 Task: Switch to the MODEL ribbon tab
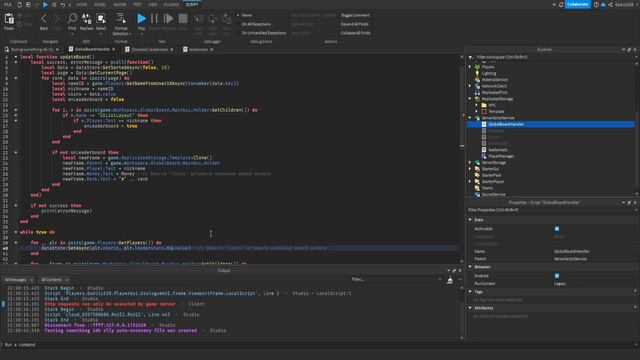tap(100, 4)
